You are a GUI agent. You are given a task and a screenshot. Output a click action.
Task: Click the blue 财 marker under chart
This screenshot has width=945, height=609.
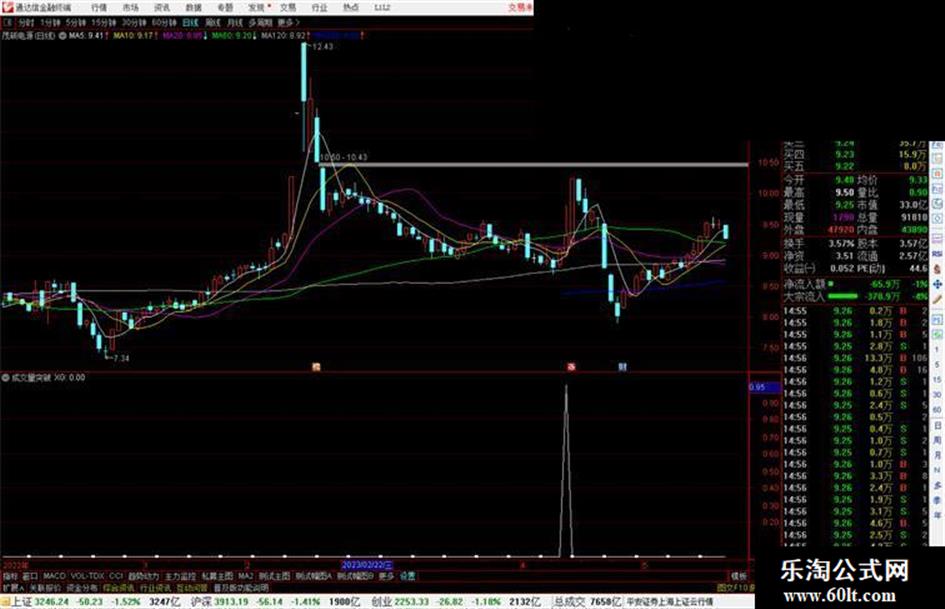click(x=623, y=367)
